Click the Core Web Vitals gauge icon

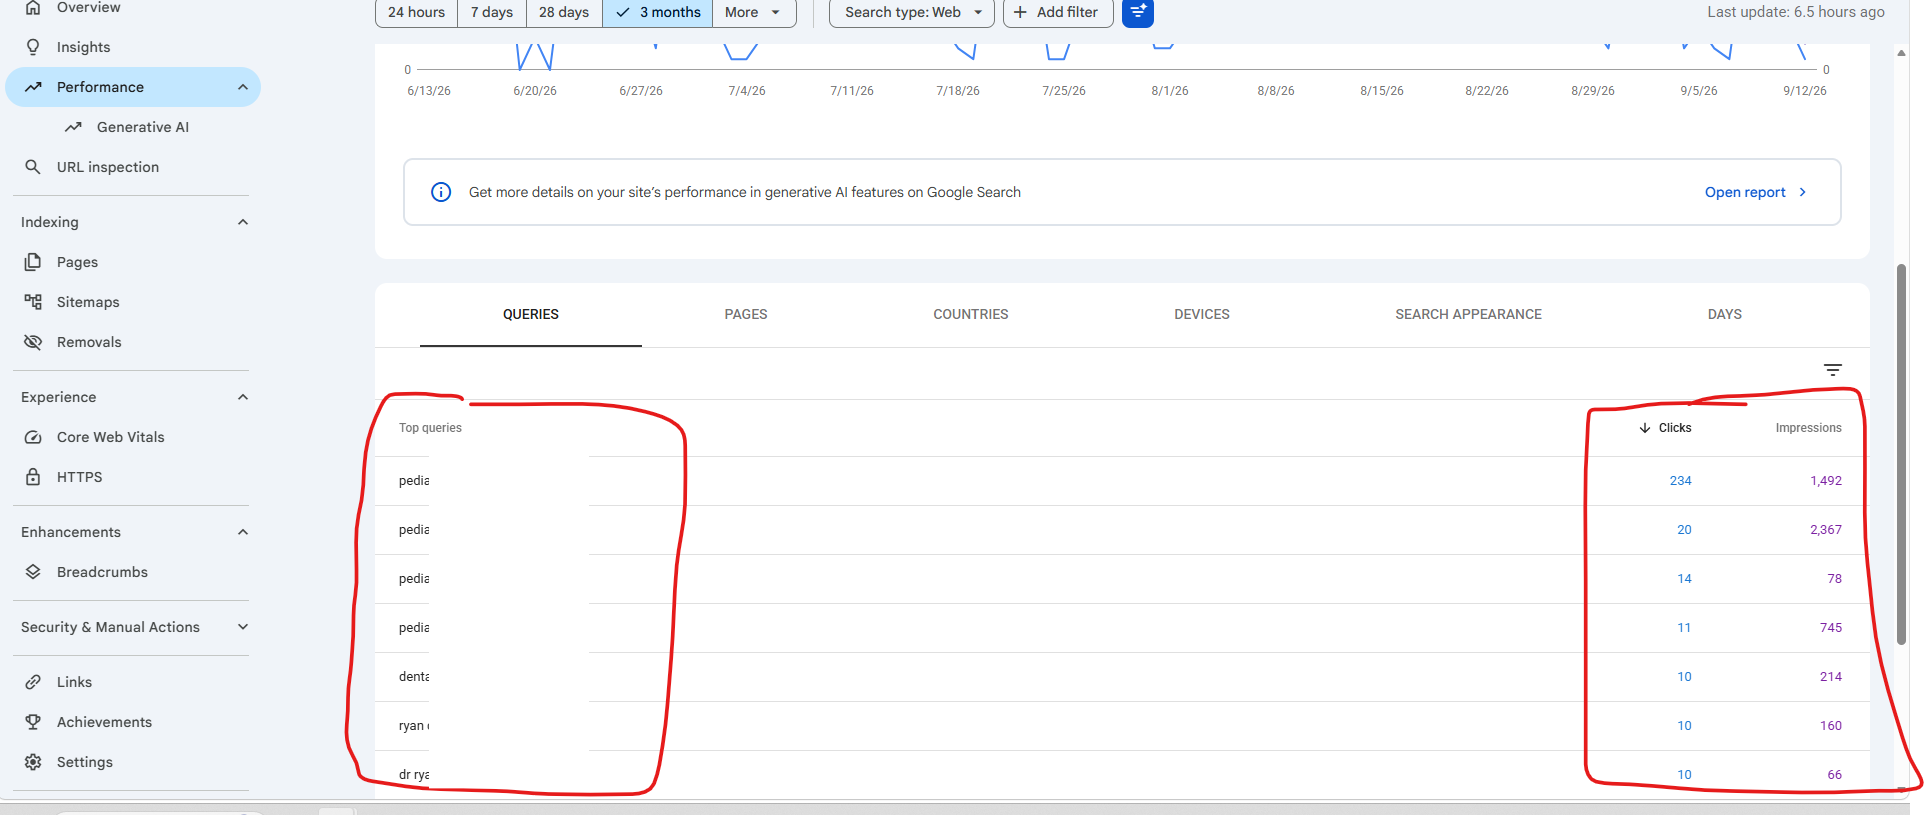(x=33, y=437)
